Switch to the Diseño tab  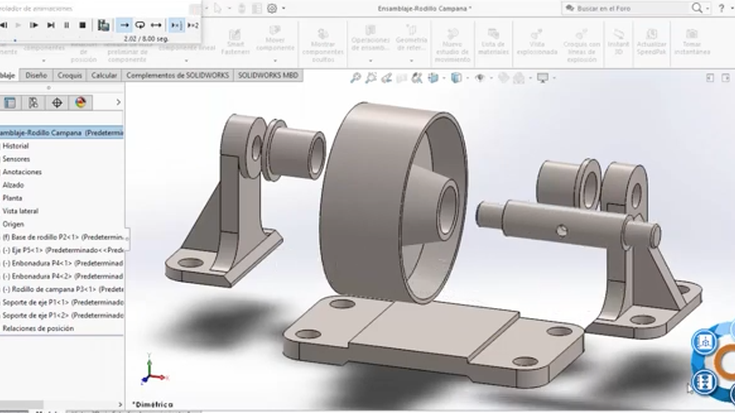[x=36, y=75]
